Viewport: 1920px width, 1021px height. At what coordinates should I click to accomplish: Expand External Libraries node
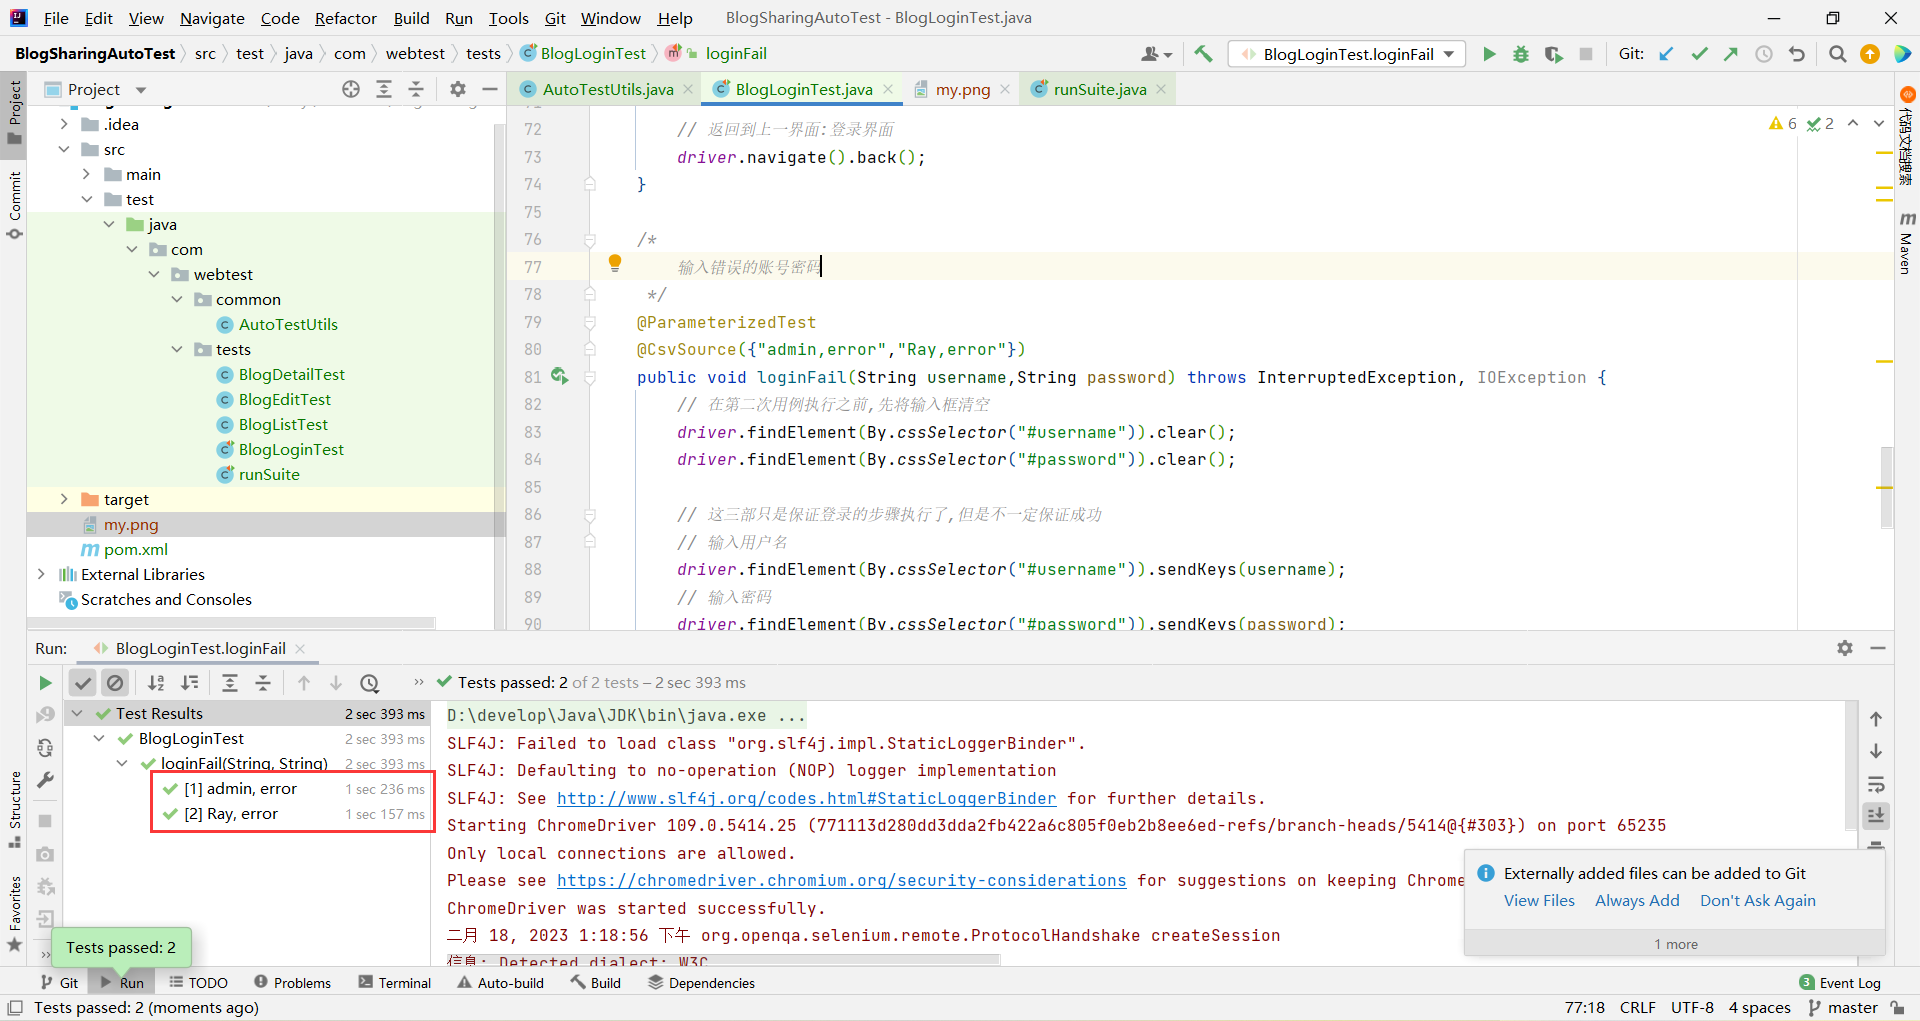coord(41,574)
